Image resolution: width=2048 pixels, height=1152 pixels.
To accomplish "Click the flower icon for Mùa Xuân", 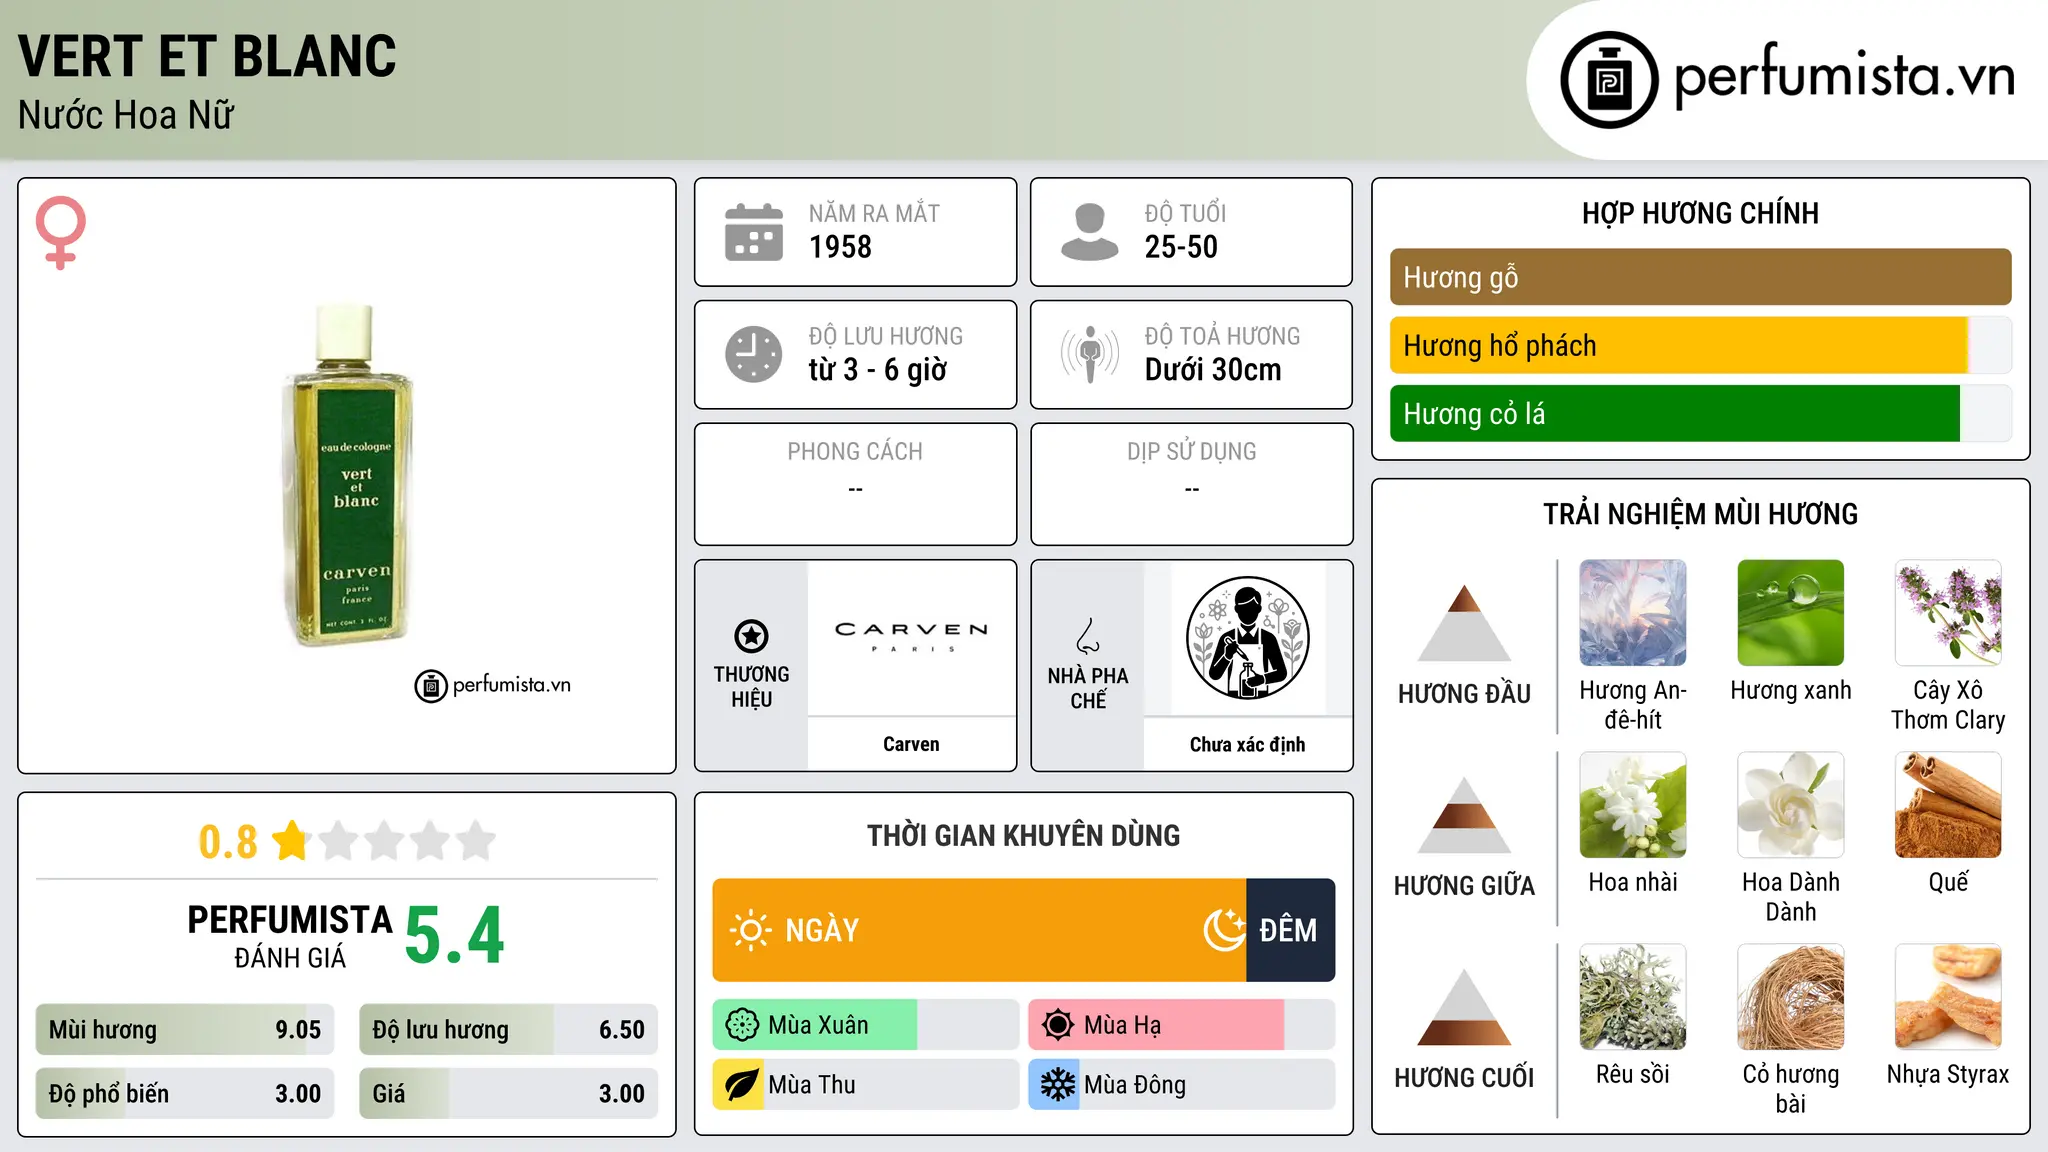I will pyautogui.click(x=742, y=1025).
